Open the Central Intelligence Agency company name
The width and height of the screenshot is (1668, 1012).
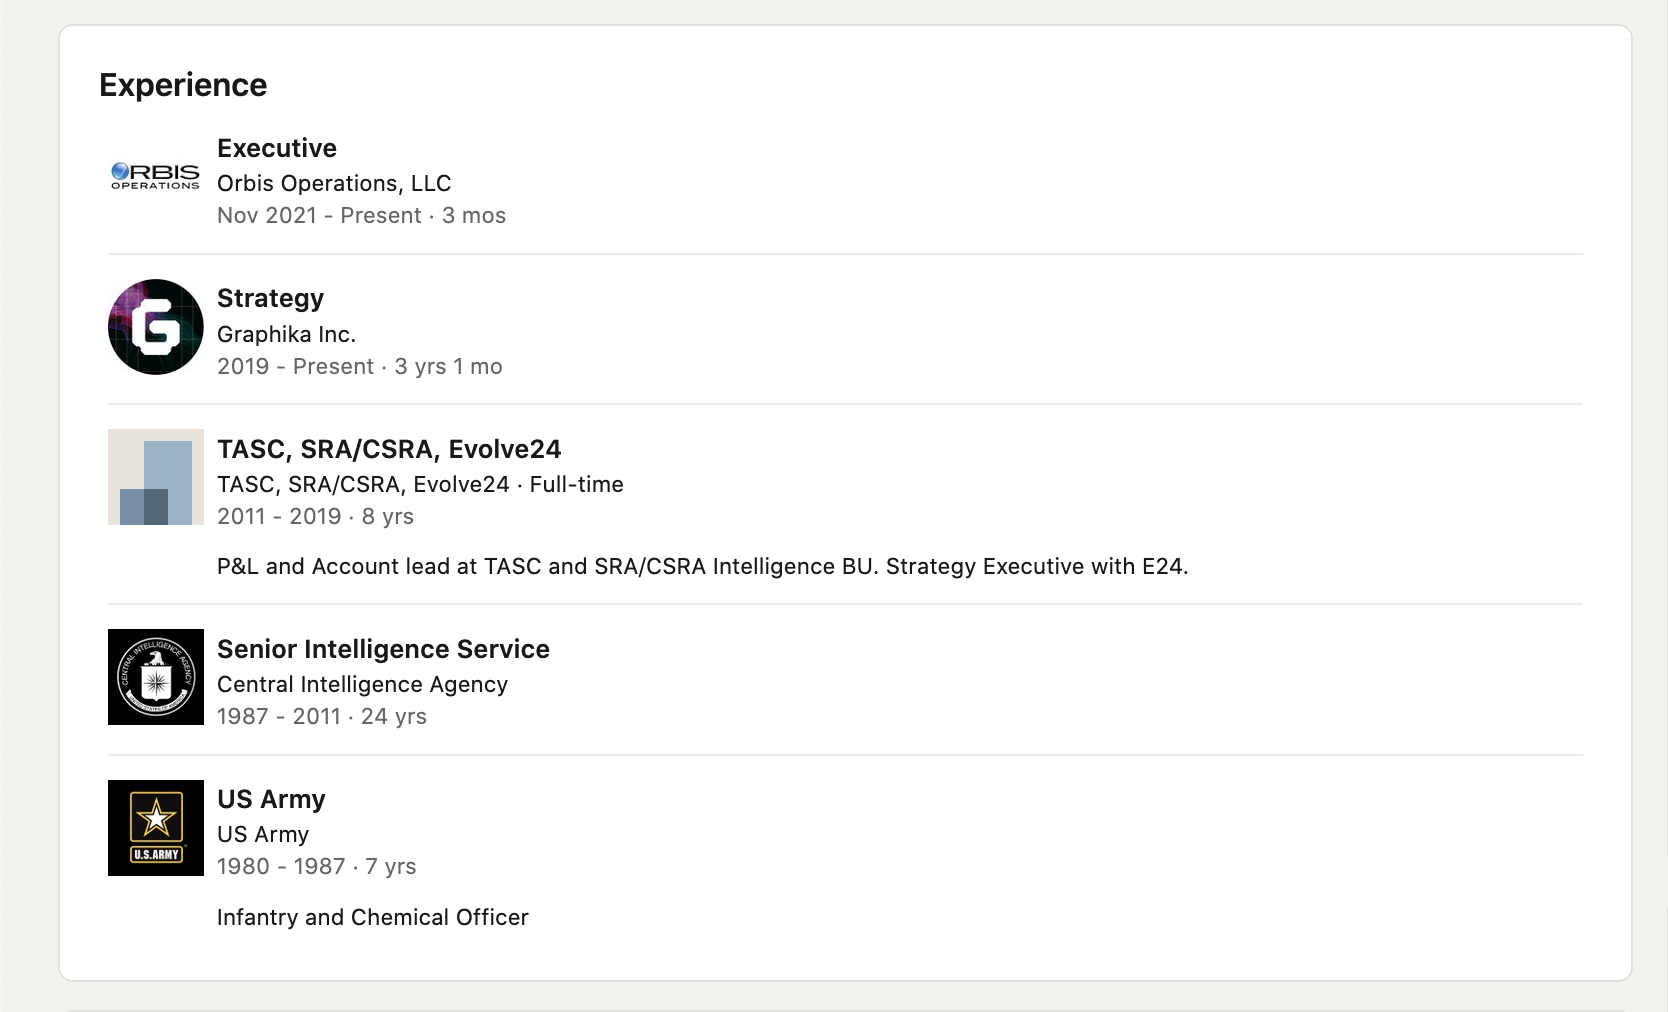[x=362, y=684]
